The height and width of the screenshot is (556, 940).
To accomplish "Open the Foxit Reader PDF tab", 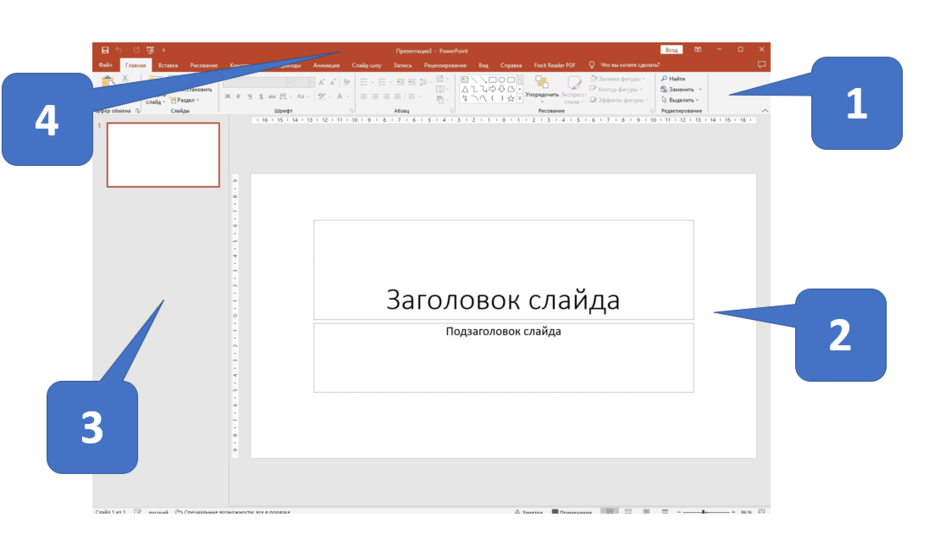I will [x=555, y=65].
